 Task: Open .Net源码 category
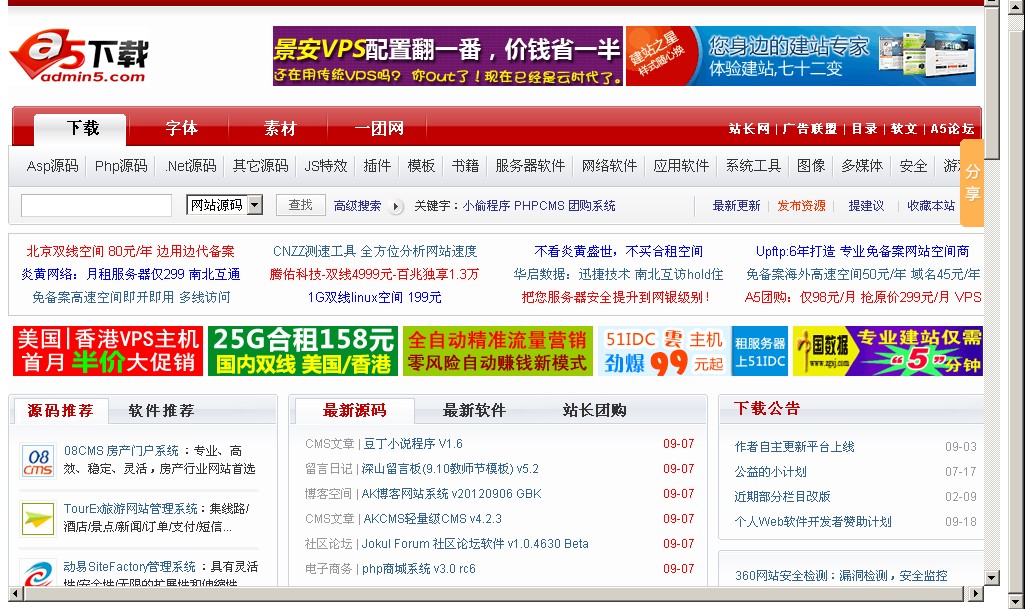point(190,166)
